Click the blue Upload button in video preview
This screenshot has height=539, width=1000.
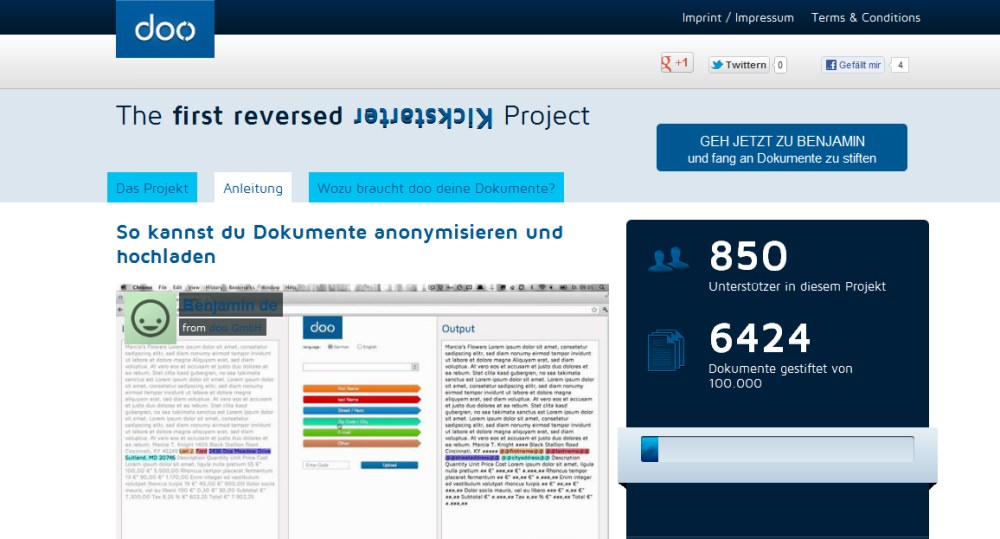[389, 465]
